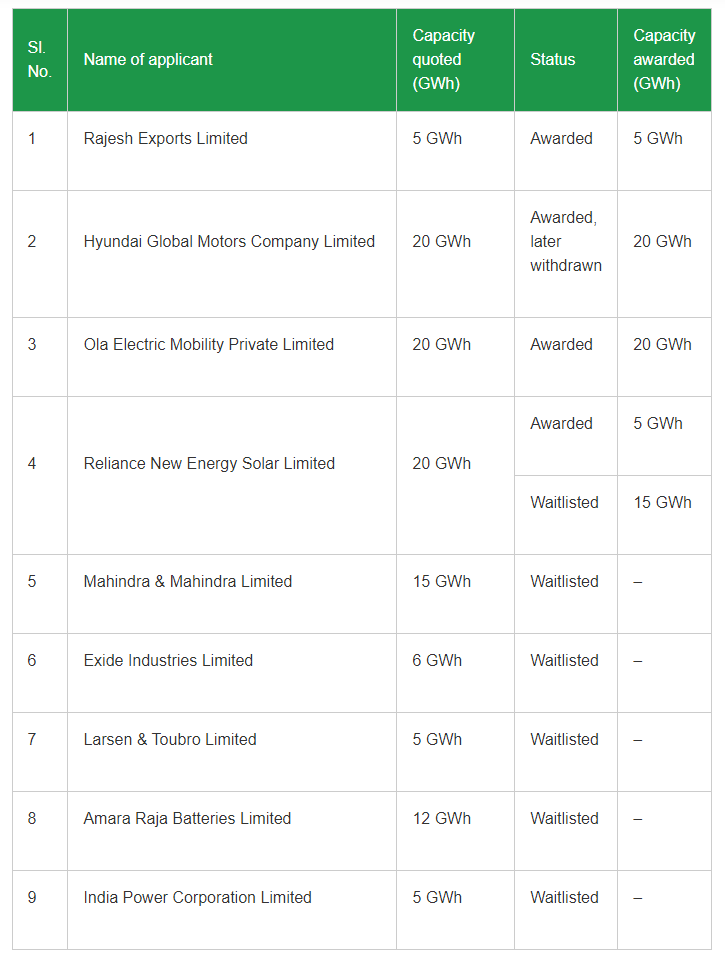Click the 'Capacity awarded (GWh)' header

pos(663,60)
